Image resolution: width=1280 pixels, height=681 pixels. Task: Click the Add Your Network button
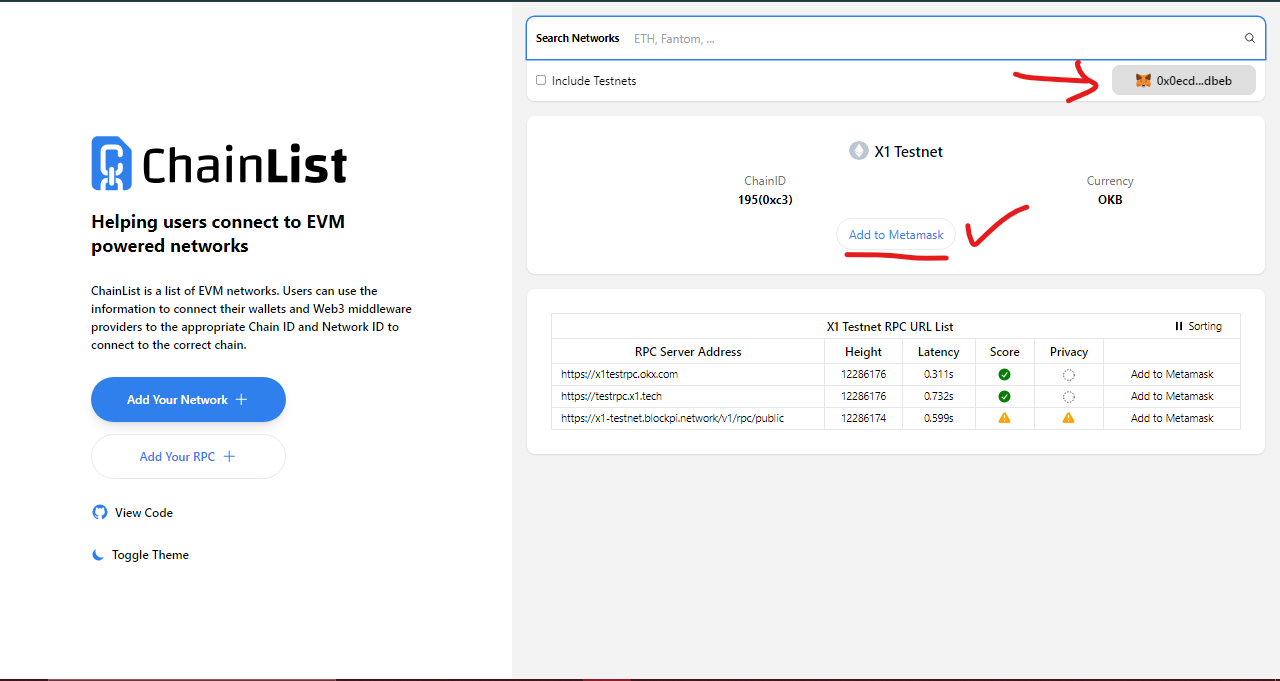point(188,400)
